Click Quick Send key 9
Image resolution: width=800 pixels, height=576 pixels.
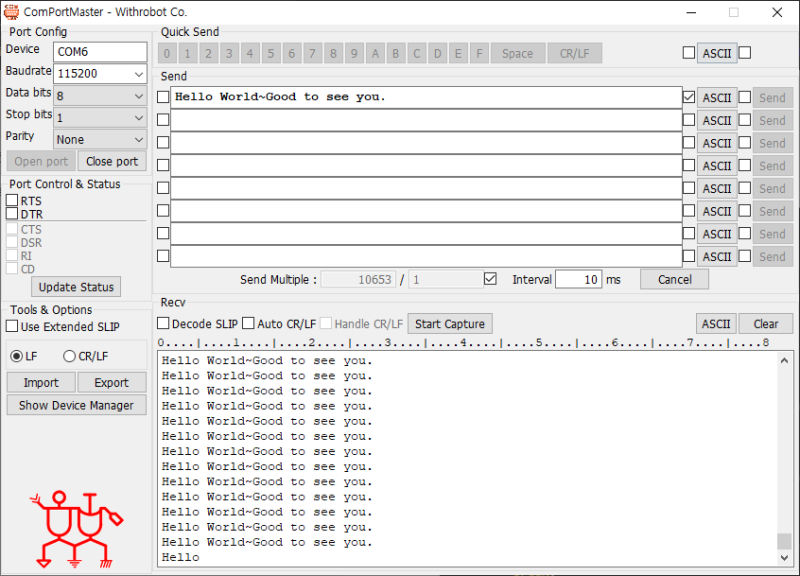click(x=354, y=54)
